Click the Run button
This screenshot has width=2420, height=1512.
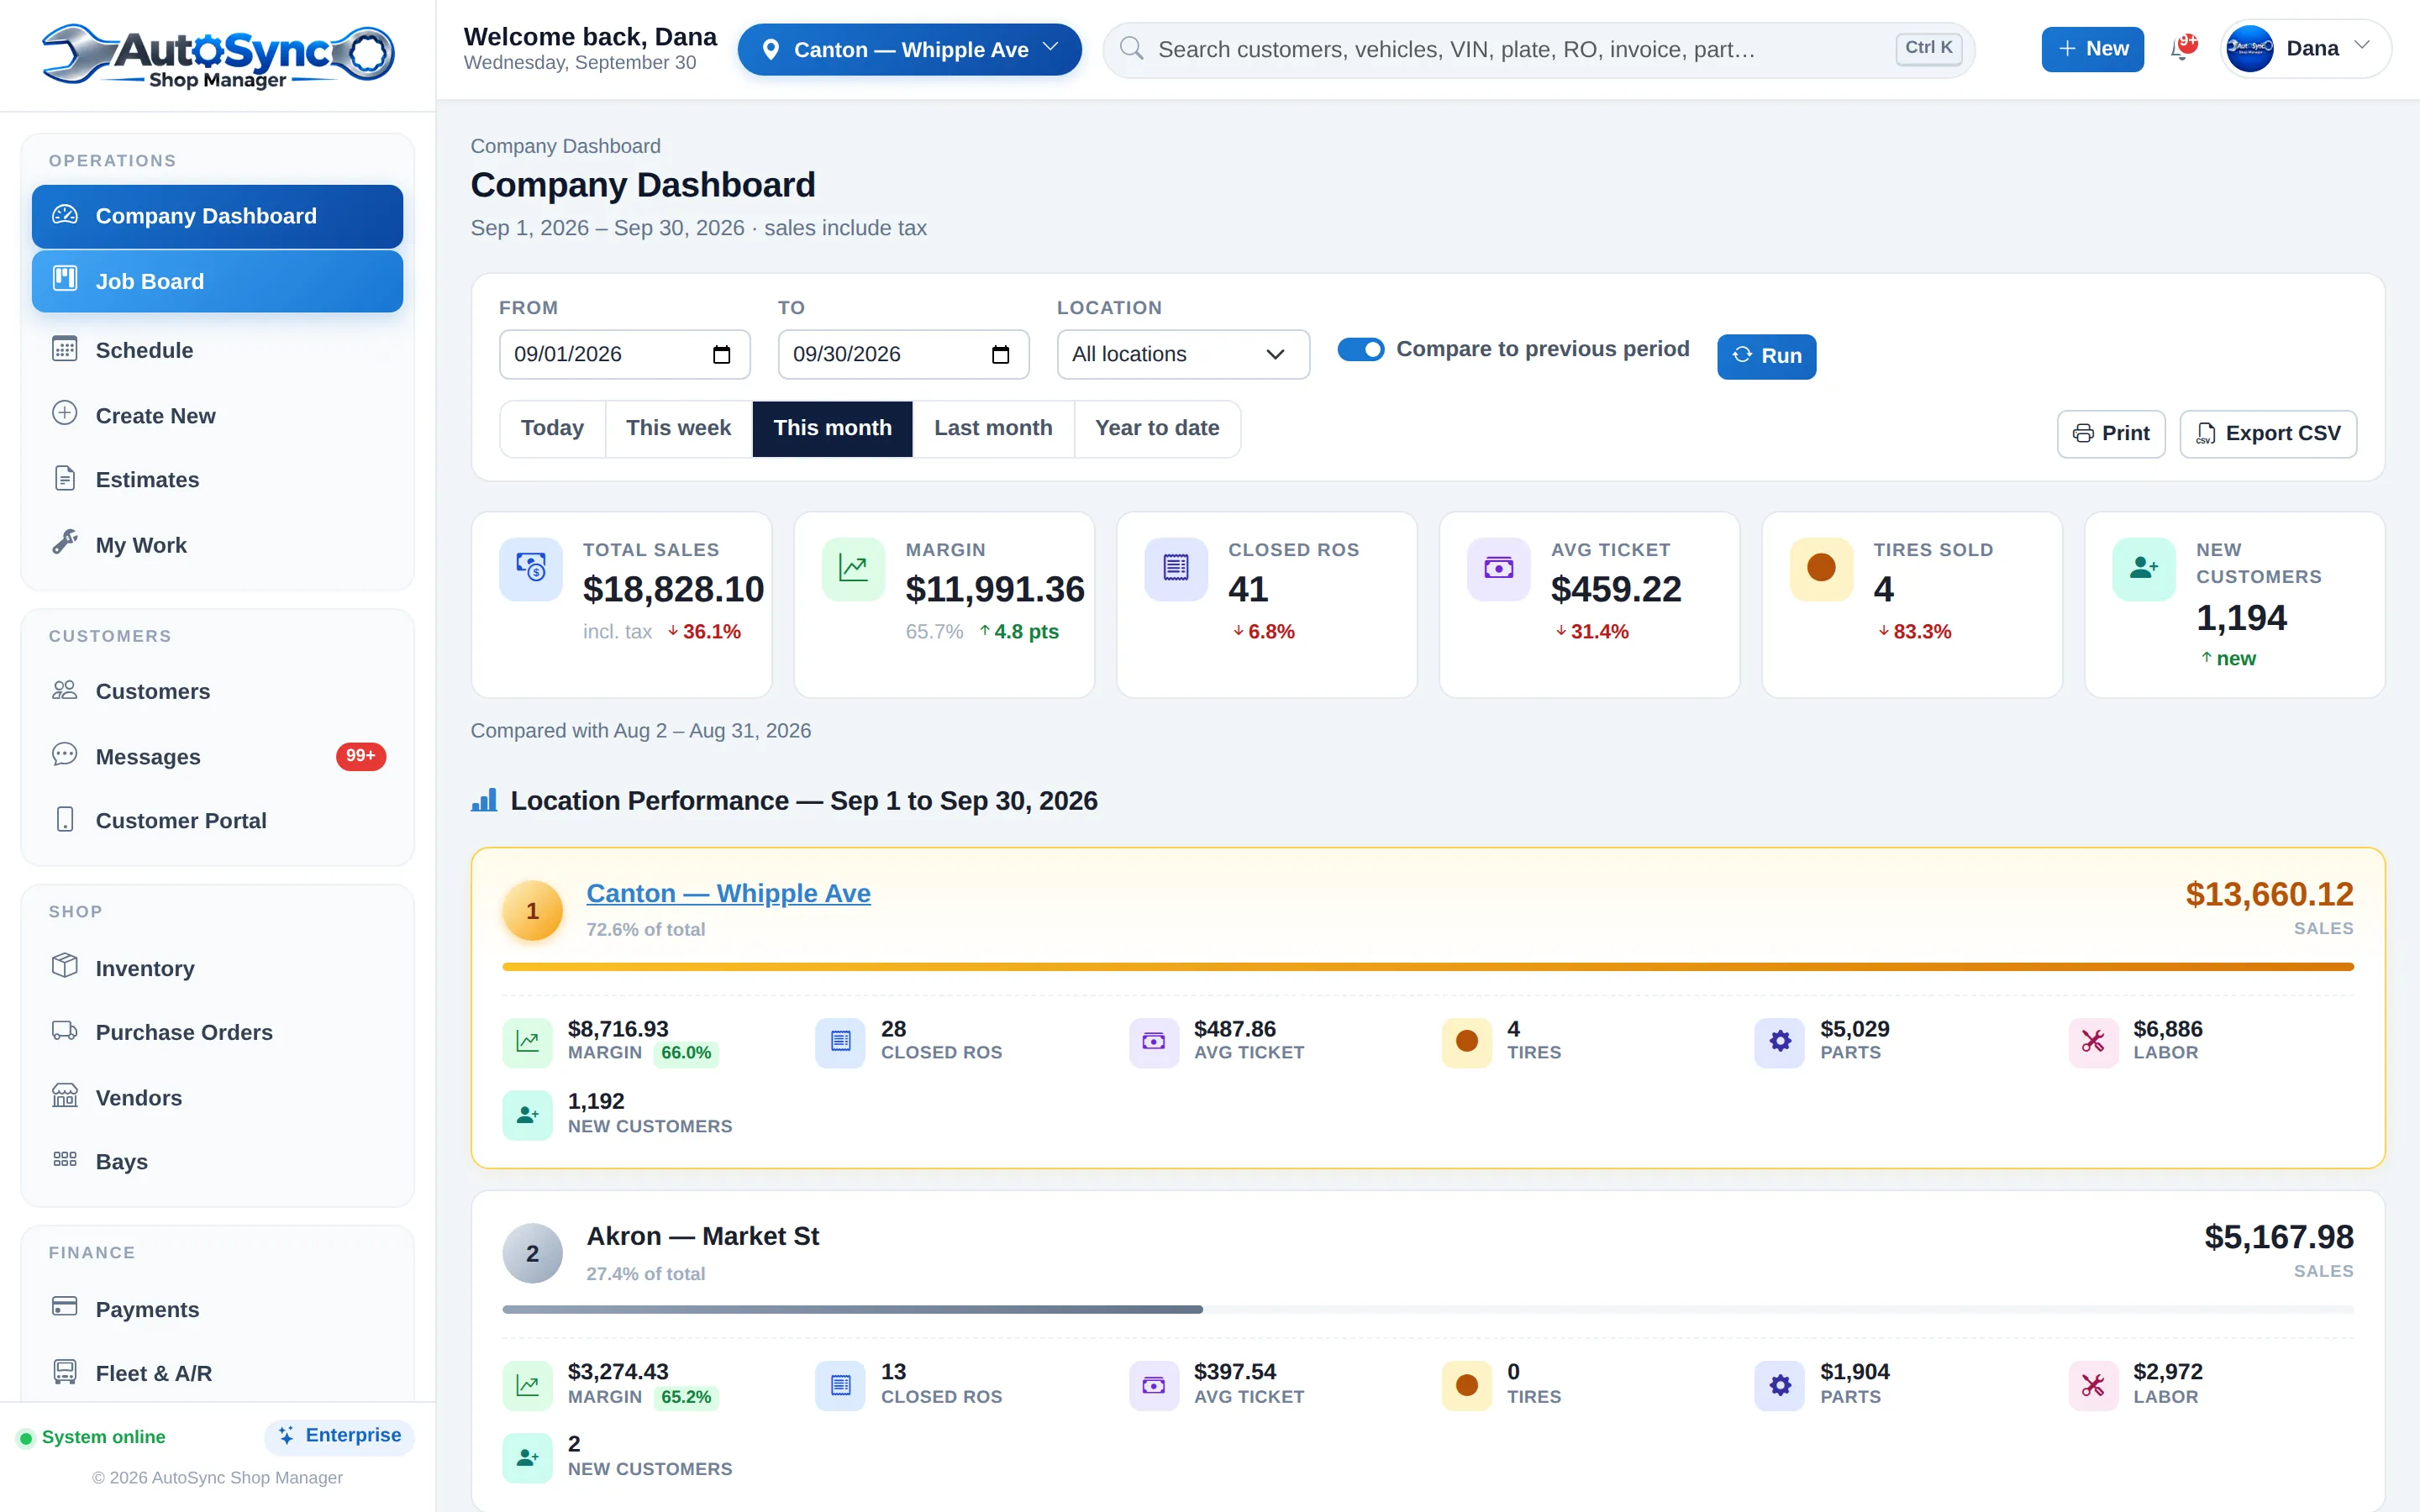(x=1766, y=356)
